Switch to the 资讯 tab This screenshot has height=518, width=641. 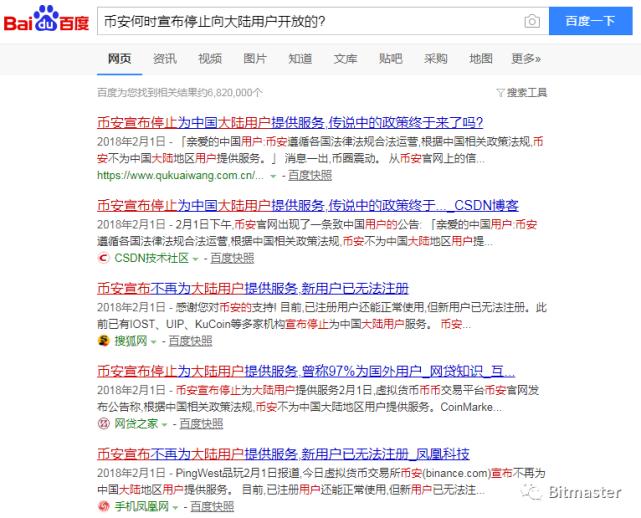[165, 59]
